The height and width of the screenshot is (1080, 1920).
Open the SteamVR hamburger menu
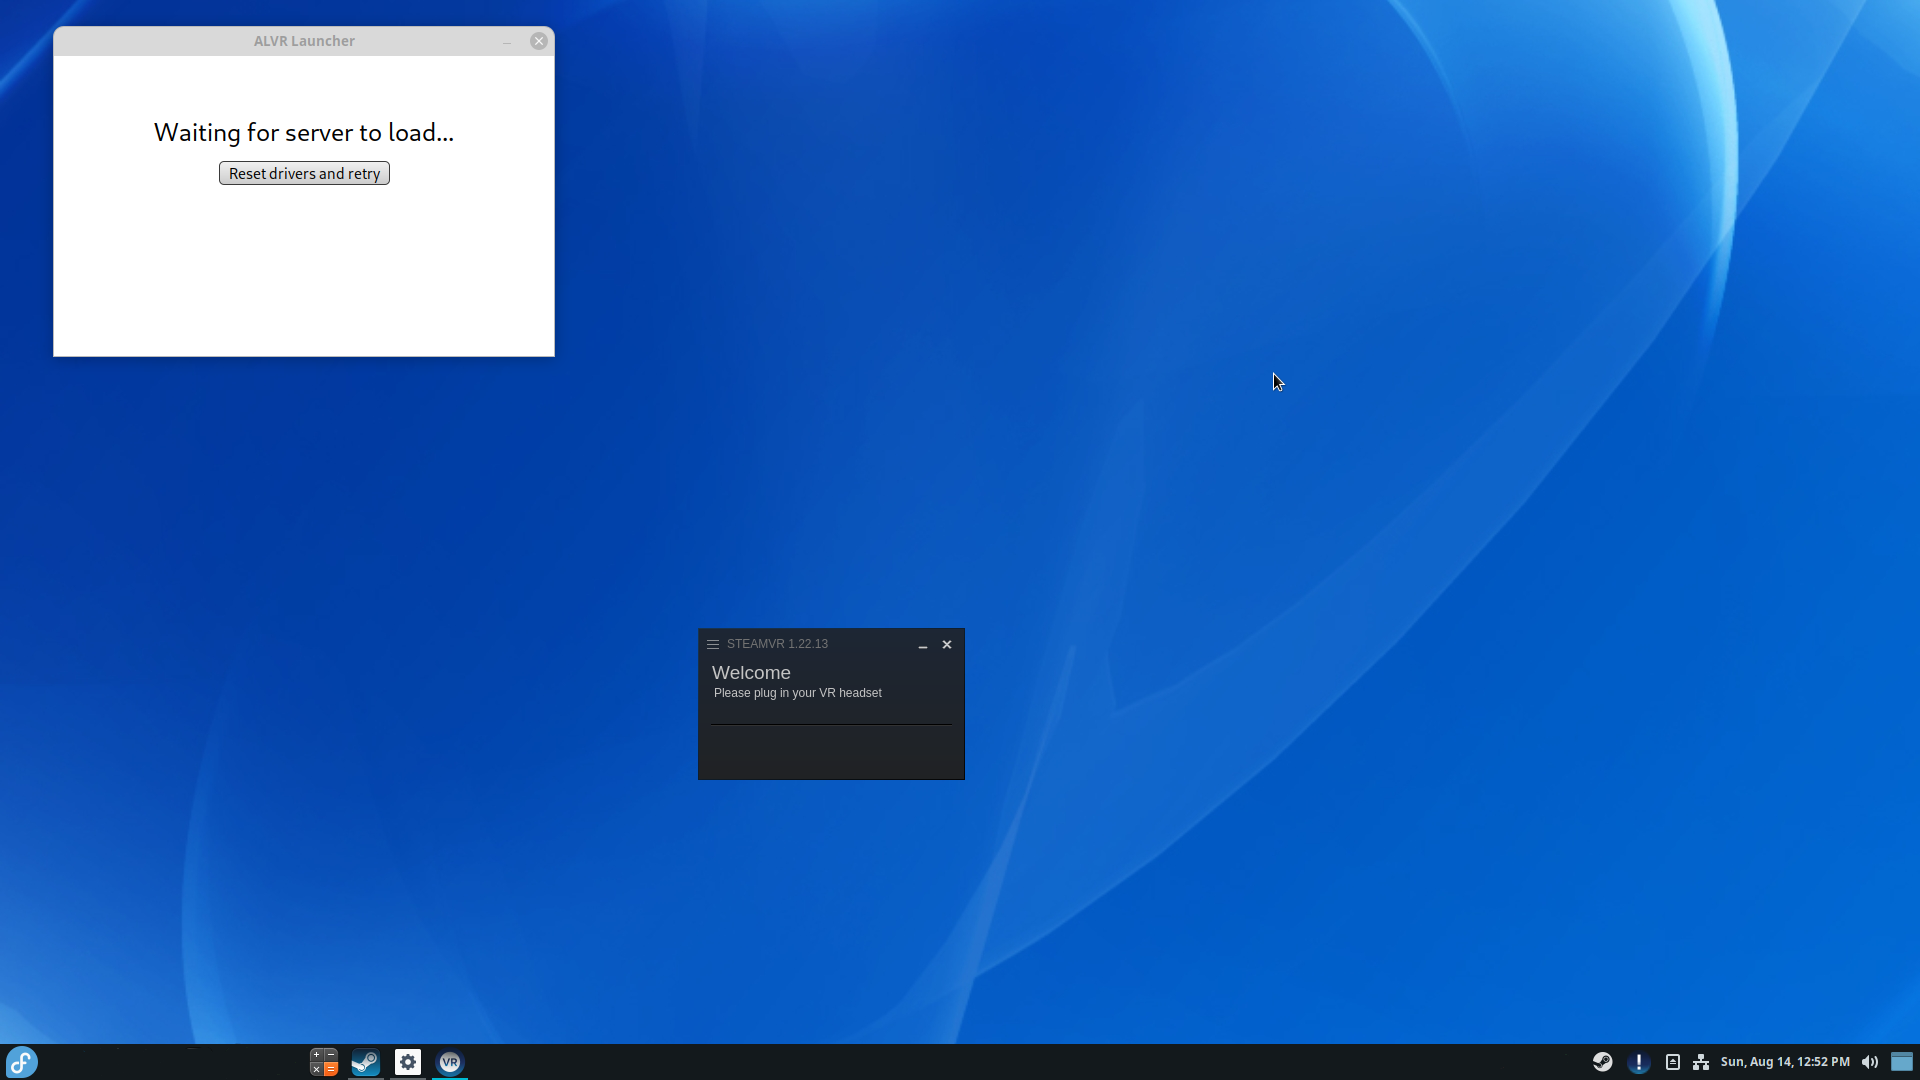point(713,644)
